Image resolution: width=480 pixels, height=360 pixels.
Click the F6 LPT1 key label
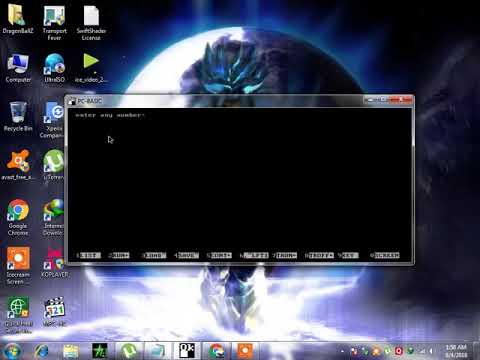[254, 255]
